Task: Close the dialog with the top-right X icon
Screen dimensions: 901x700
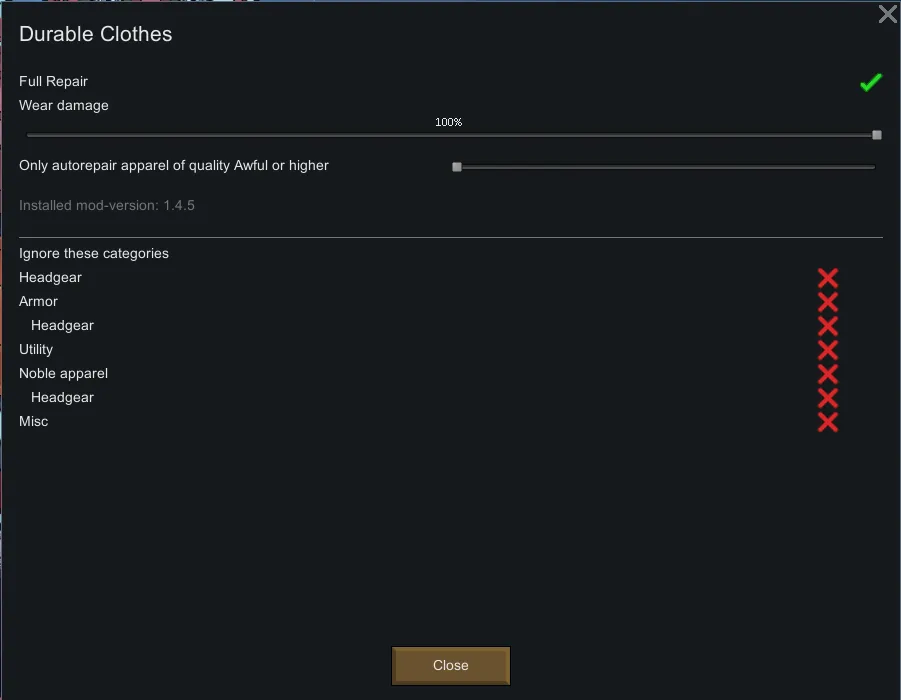Action: [887, 14]
